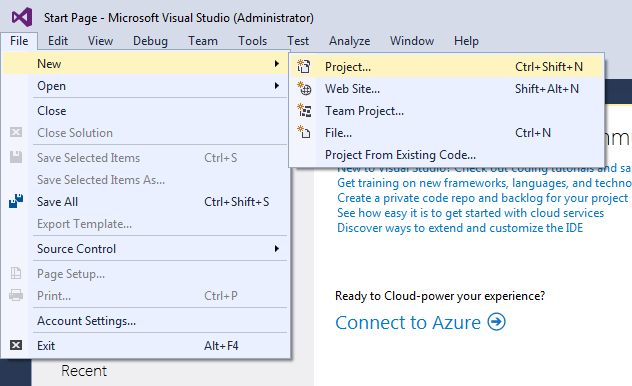Image resolution: width=632 pixels, height=386 pixels.
Task: Choose Save All menu entry
Action: [x=146, y=201]
